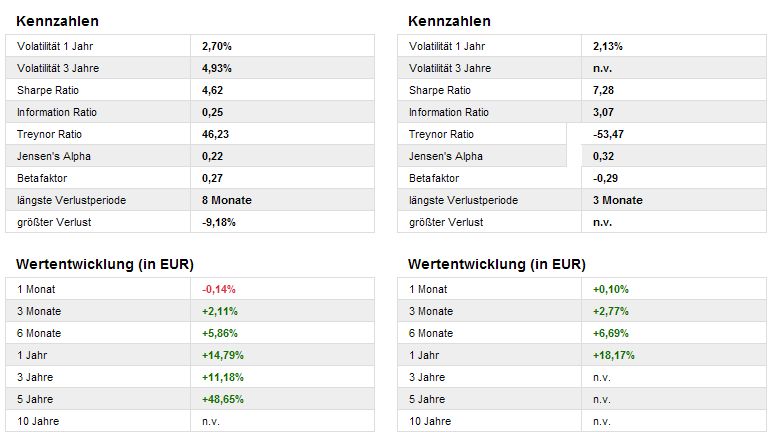Click the red -0,14% one-month performance
The height and width of the screenshot is (432, 772).
(219, 289)
